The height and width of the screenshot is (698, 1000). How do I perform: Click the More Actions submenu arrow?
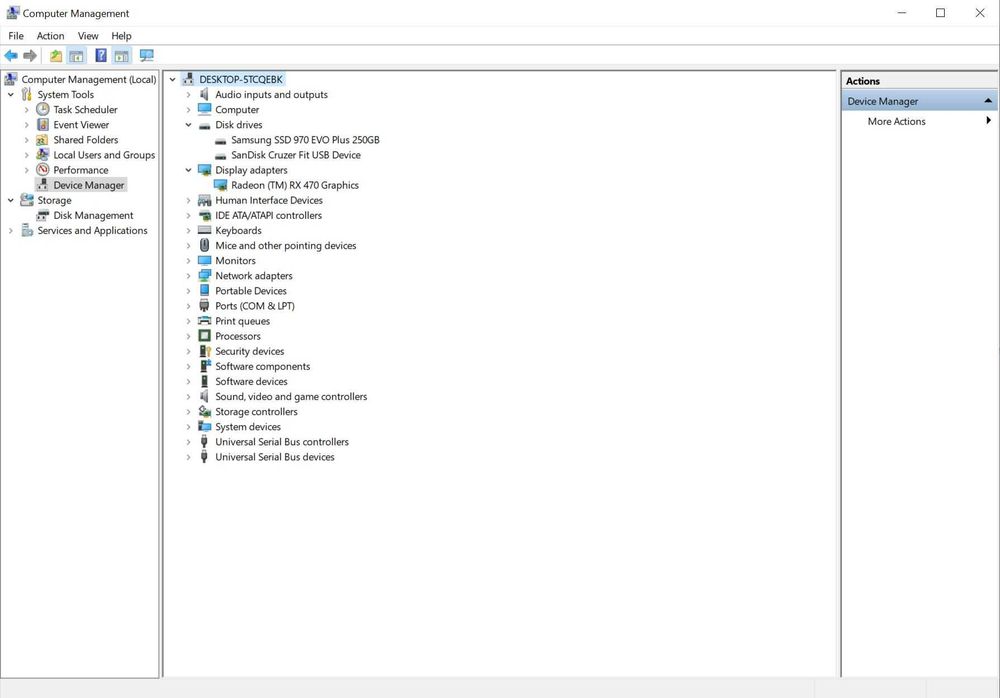[988, 121]
